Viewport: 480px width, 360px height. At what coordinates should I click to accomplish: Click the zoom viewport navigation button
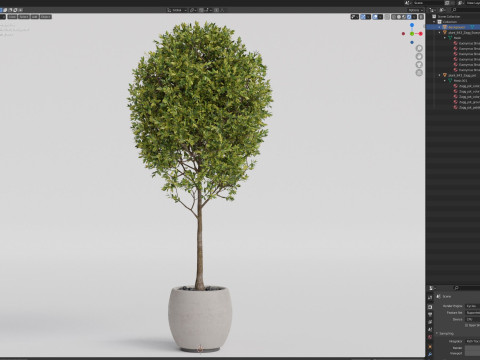click(419, 48)
